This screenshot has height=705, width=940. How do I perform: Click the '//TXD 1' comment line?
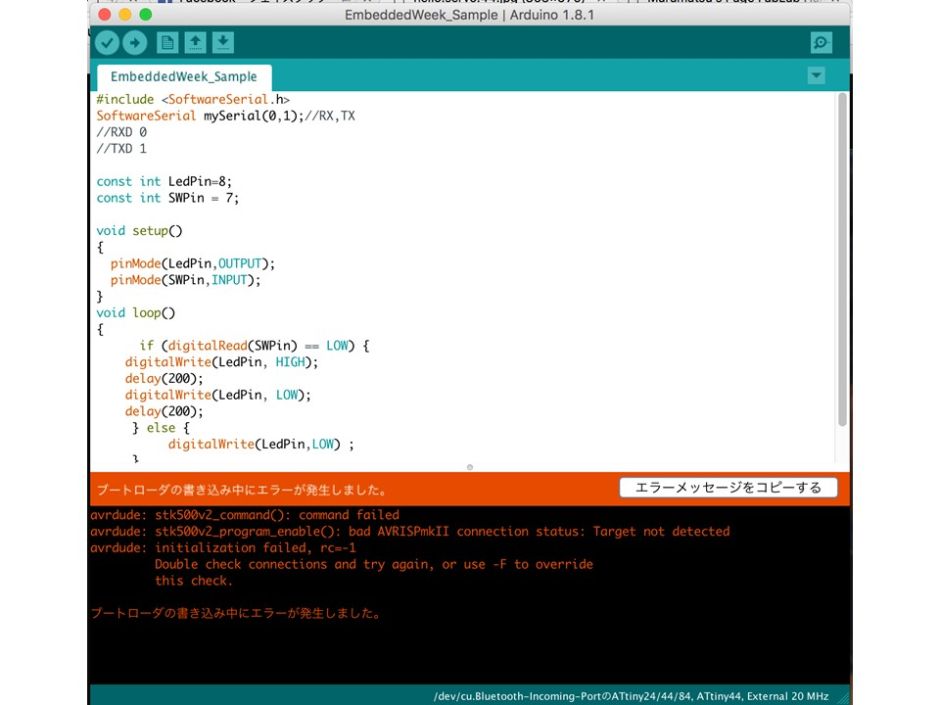point(121,149)
